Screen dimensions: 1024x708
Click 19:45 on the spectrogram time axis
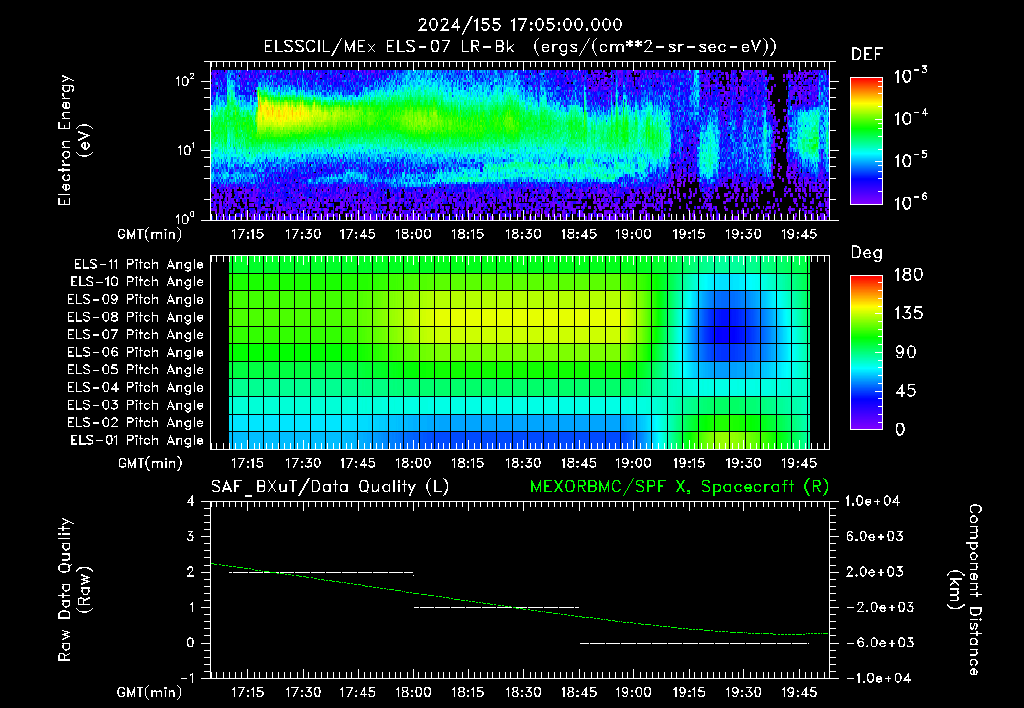pyautogui.click(x=799, y=234)
